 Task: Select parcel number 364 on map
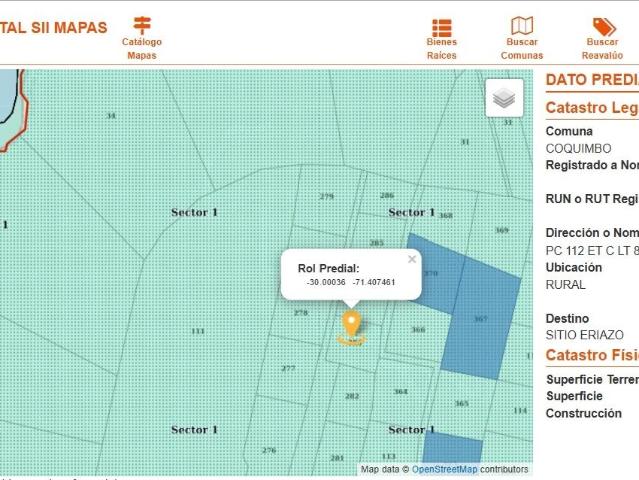coord(401,391)
